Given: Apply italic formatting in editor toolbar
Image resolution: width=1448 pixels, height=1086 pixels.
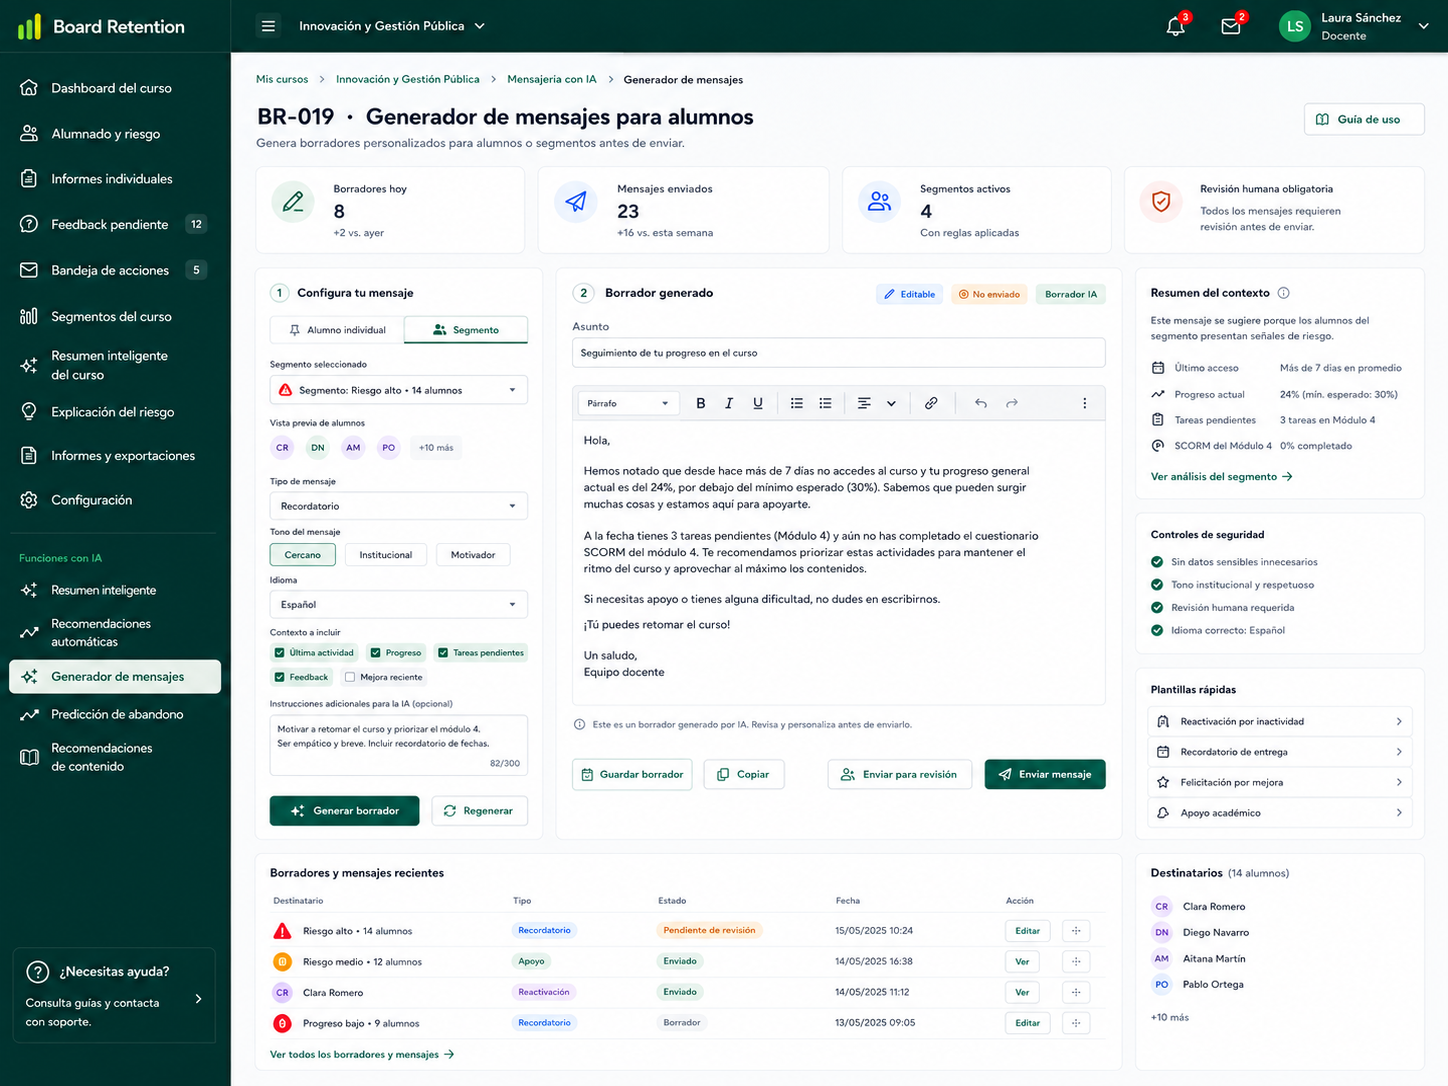Looking at the screenshot, I should click(x=729, y=403).
